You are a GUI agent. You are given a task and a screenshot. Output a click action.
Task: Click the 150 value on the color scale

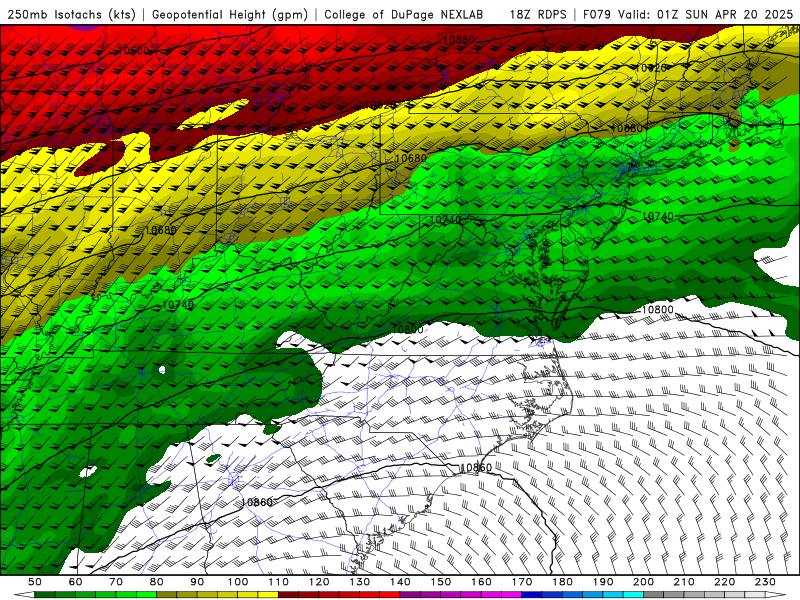(441, 582)
